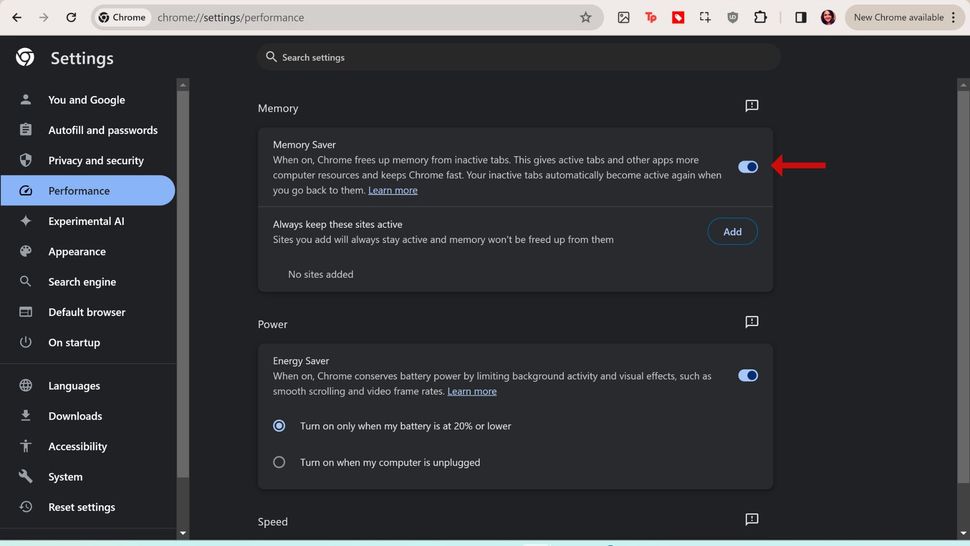Open the Extensions puzzle icon
This screenshot has width=970, height=546.
760,17
